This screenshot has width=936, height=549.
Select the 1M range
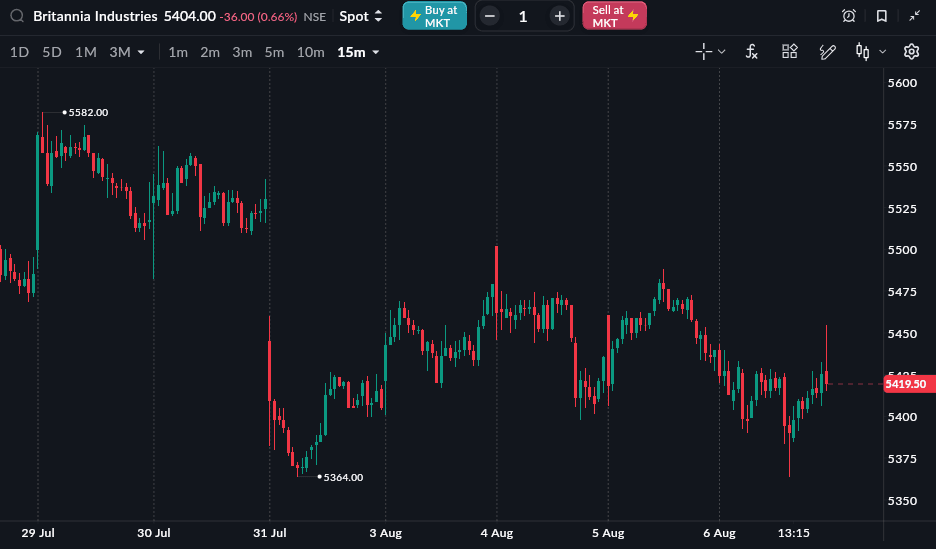[85, 53]
